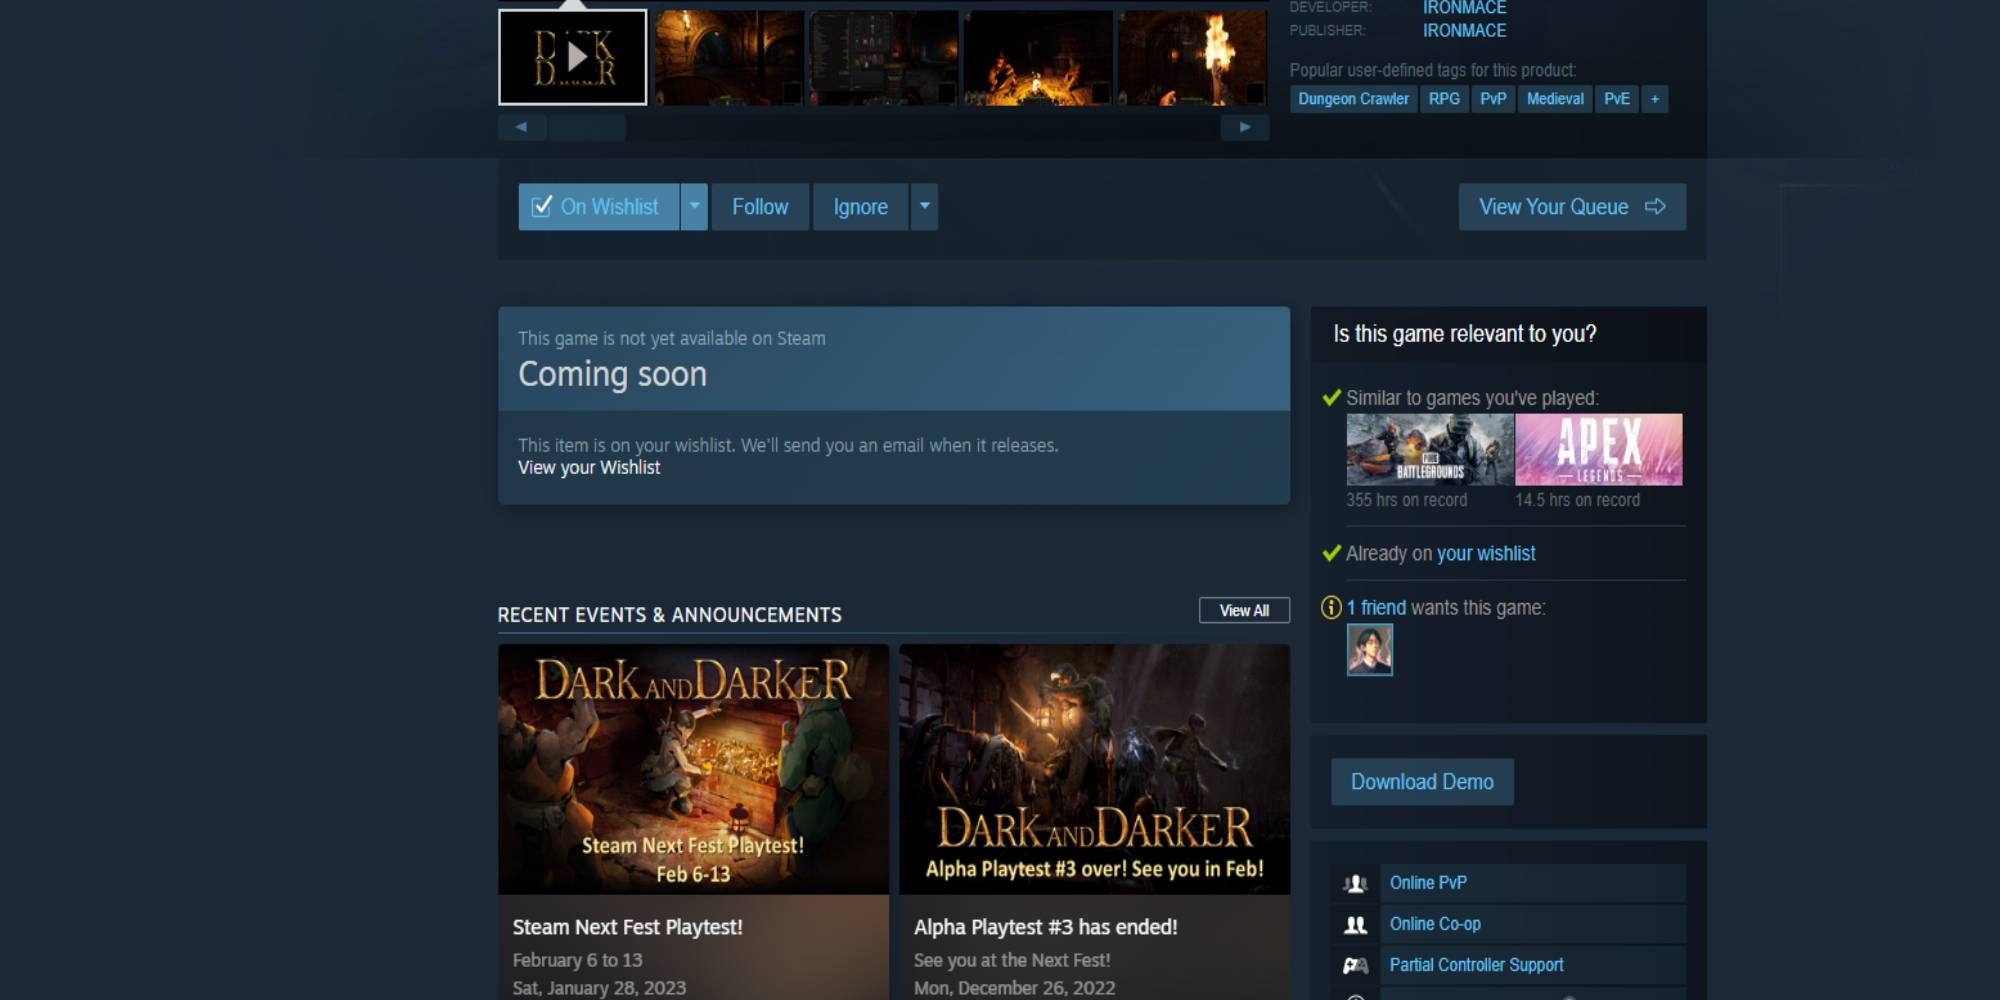Click the Online Co-op feature link
The image size is (2000, 1000).
1435,924
